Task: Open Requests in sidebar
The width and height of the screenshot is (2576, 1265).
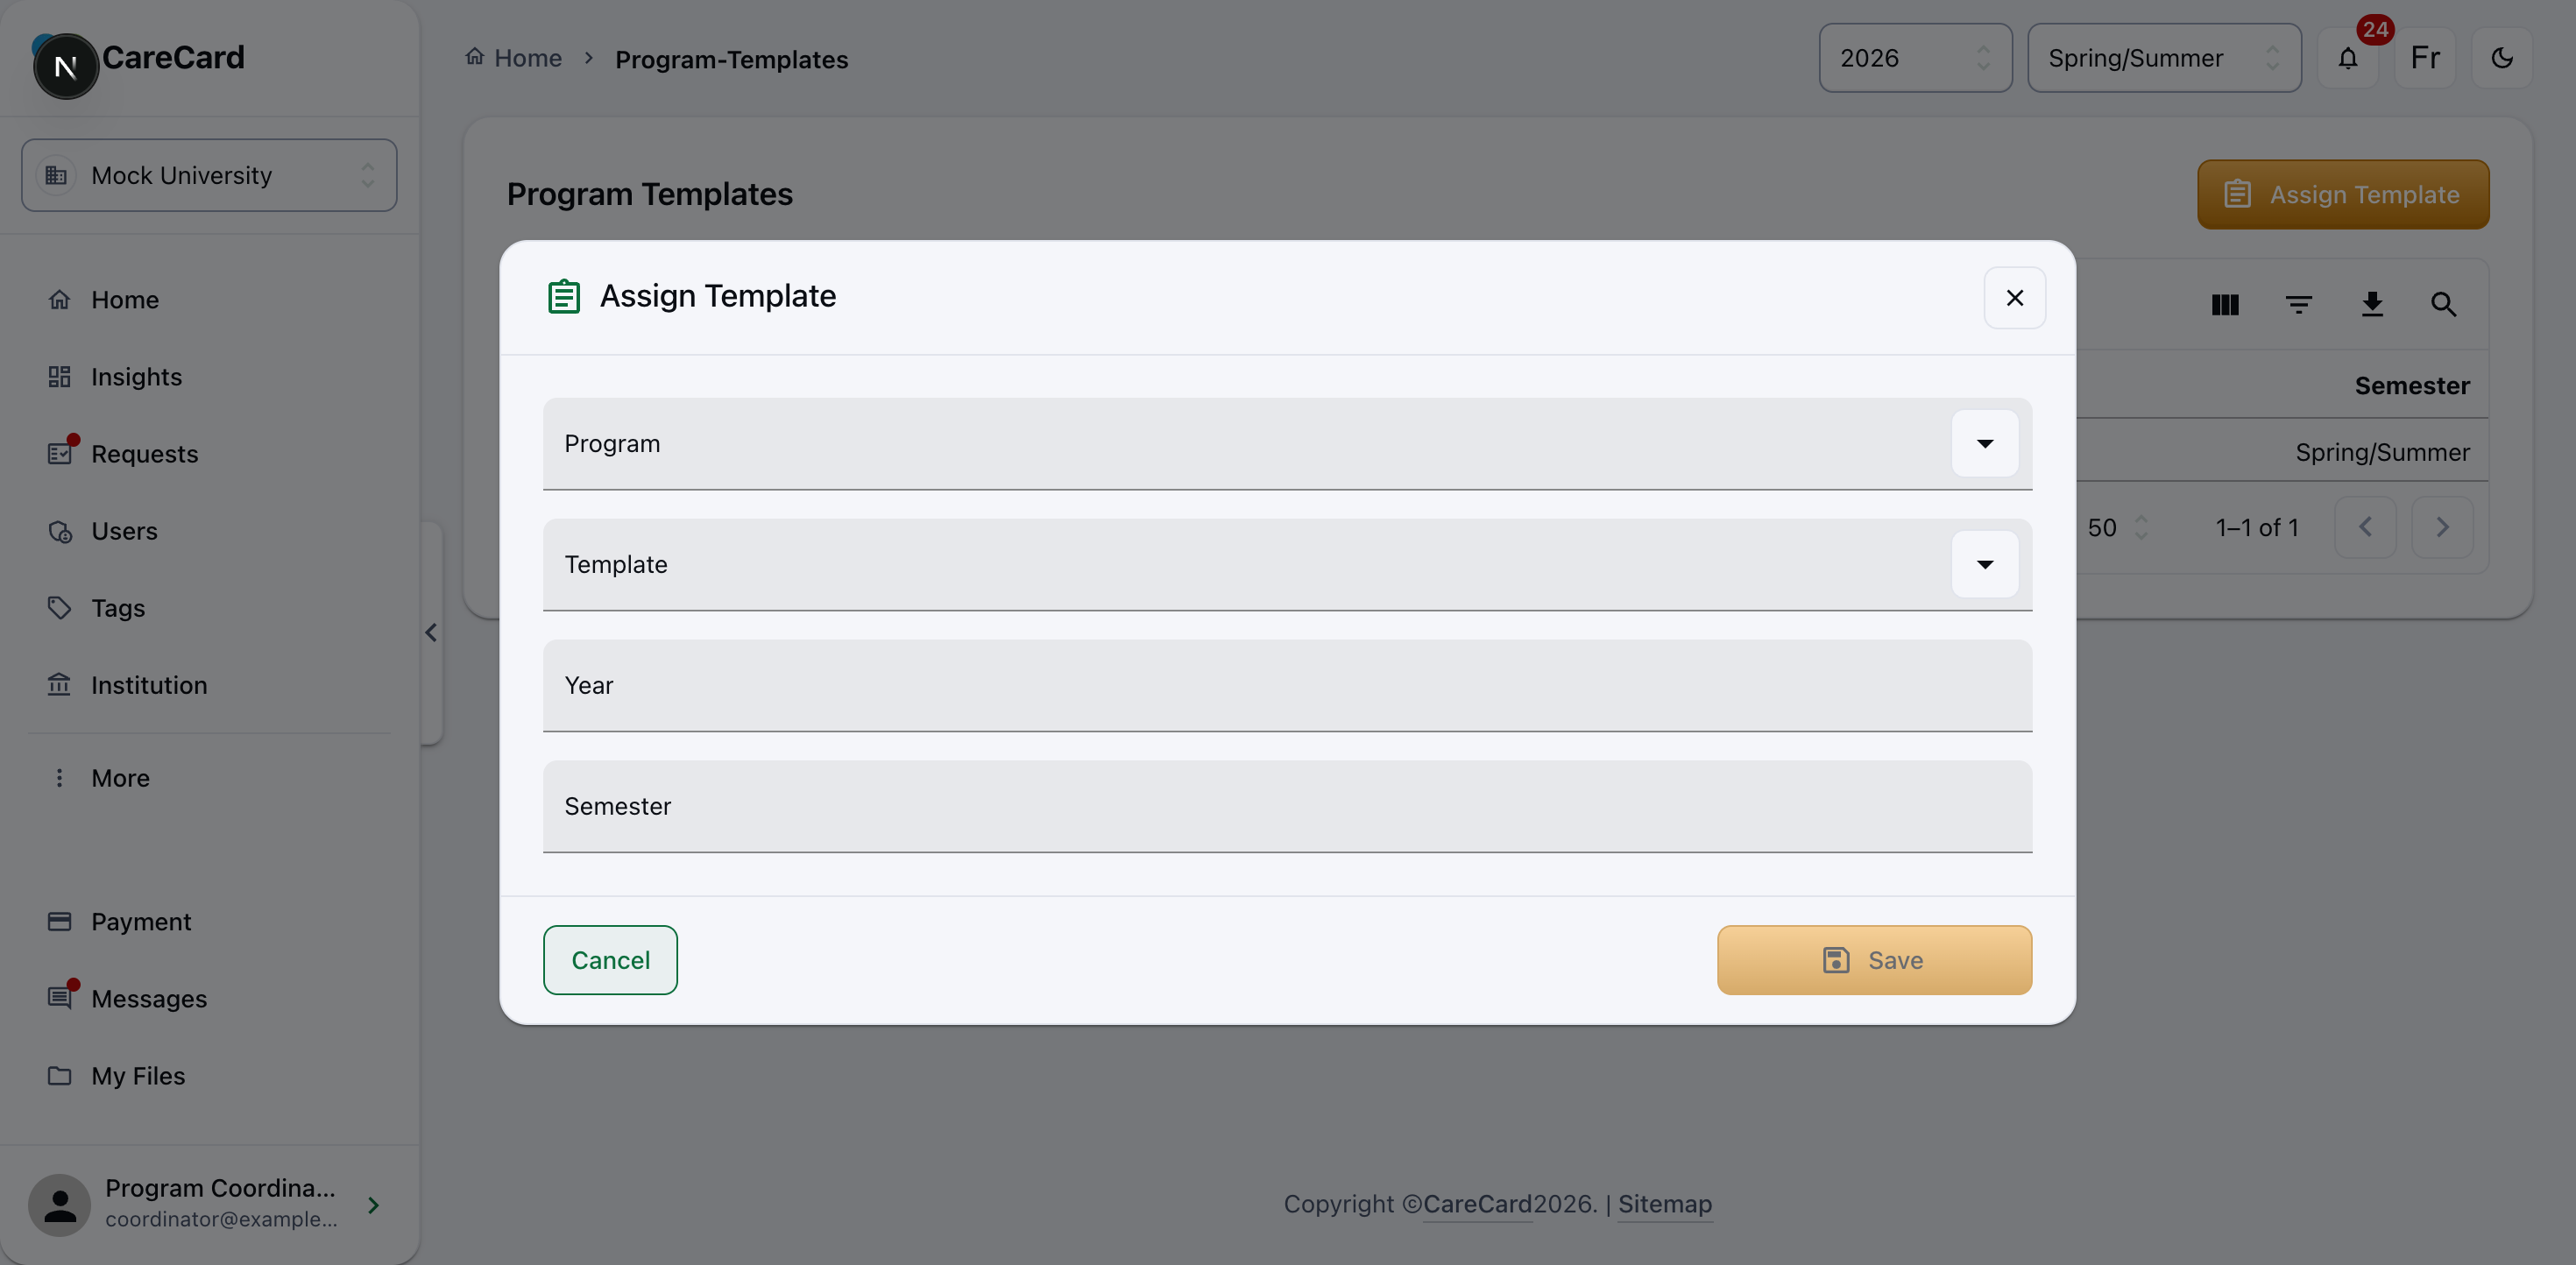Action: pos(209,454)
